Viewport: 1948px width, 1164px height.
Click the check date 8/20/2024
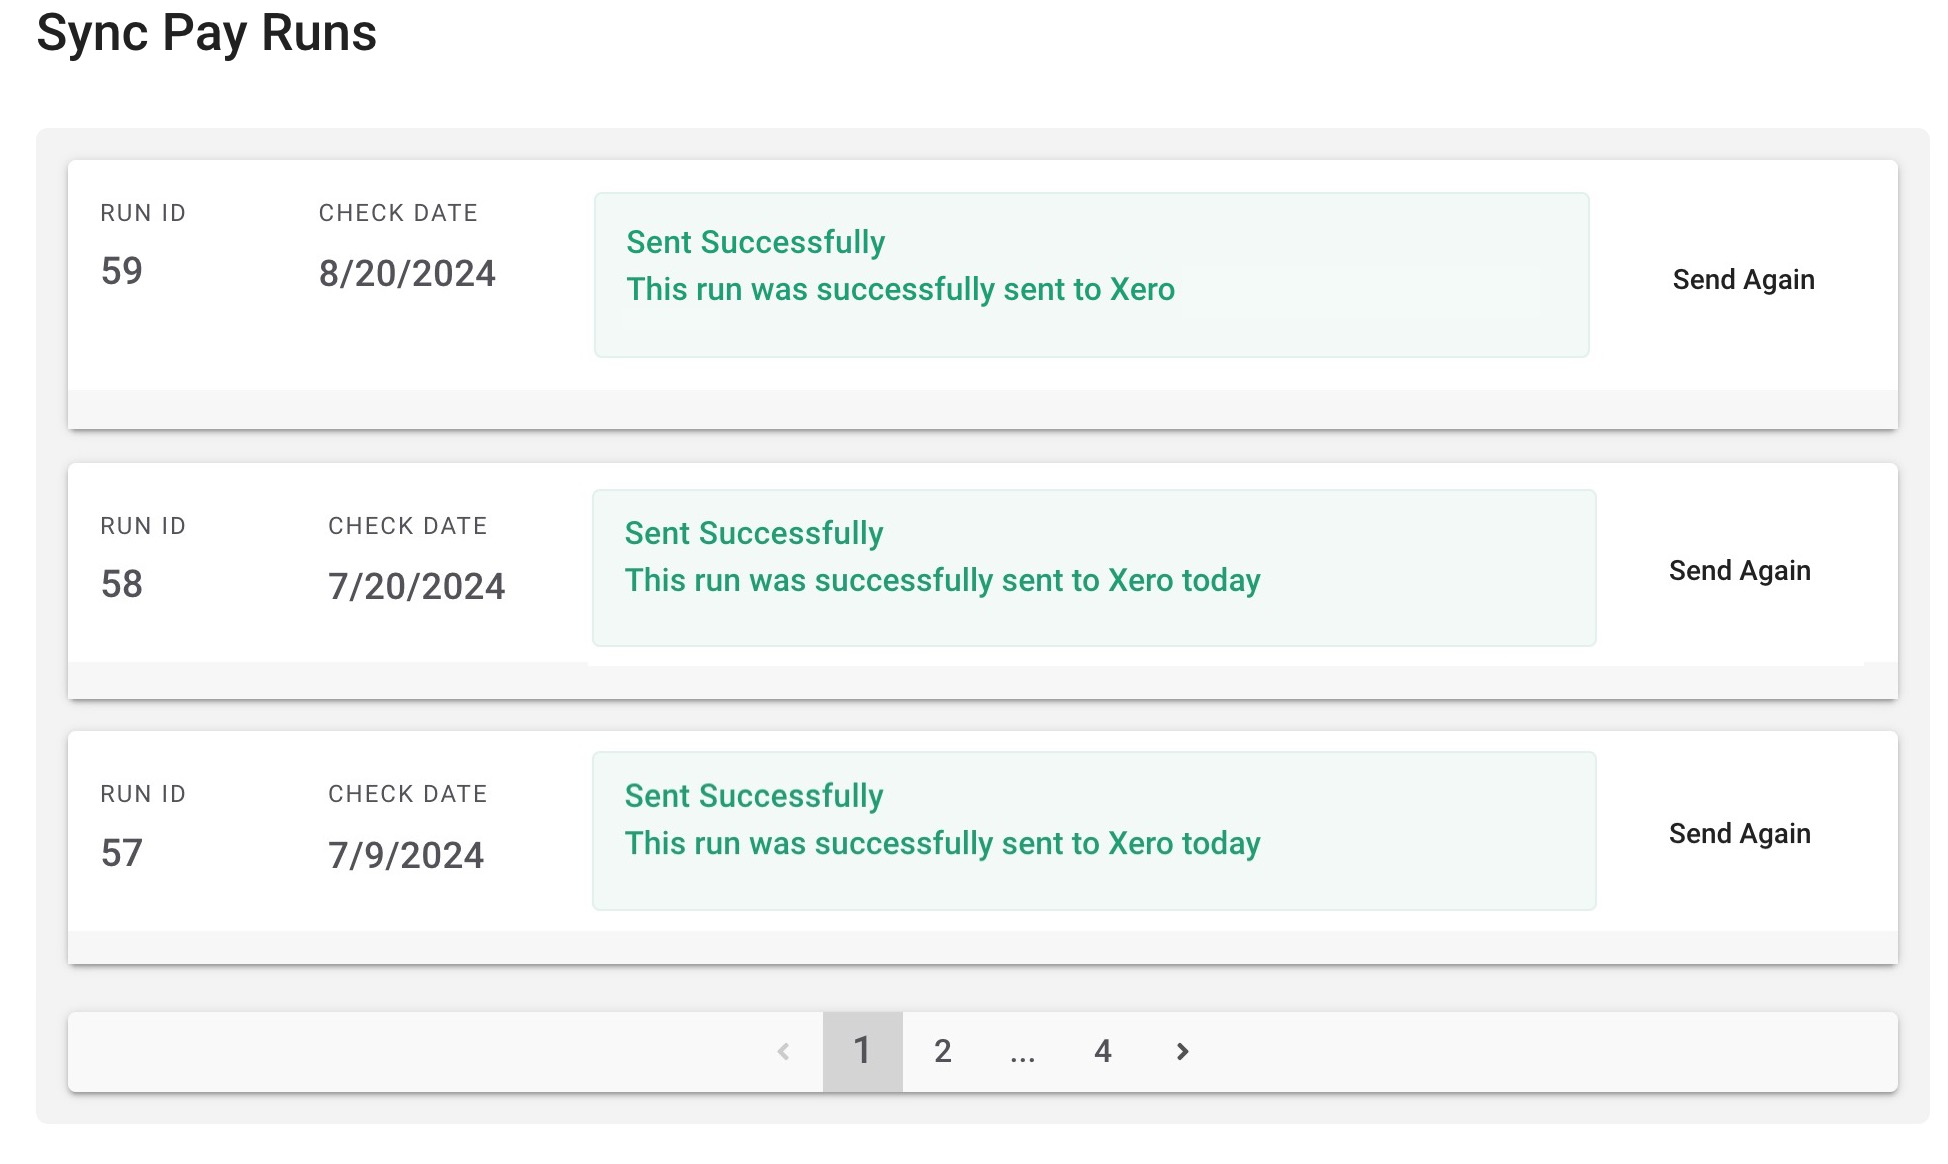[x=407, y=273]
